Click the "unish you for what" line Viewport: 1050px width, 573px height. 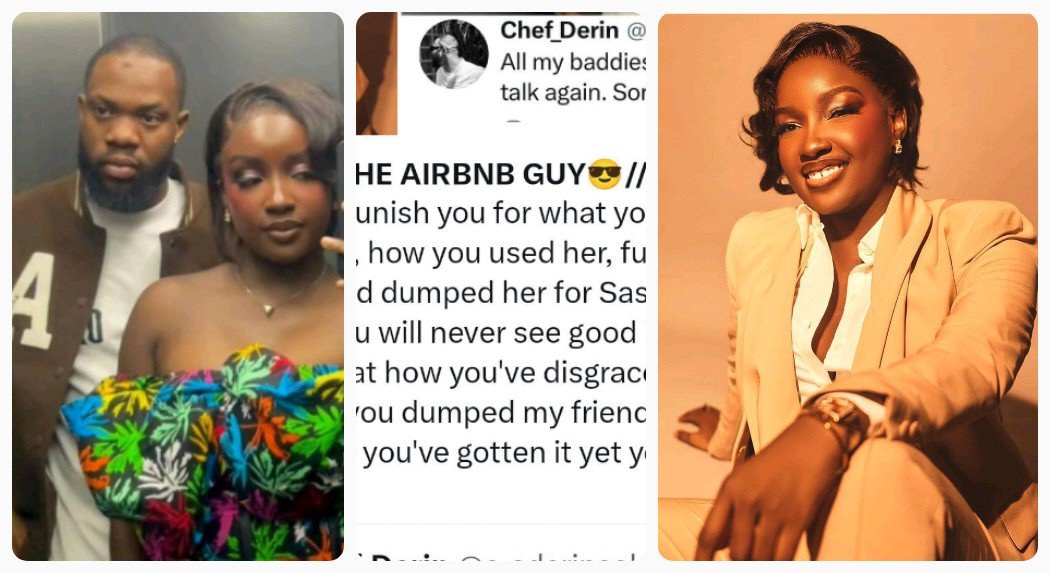point(500,214)
